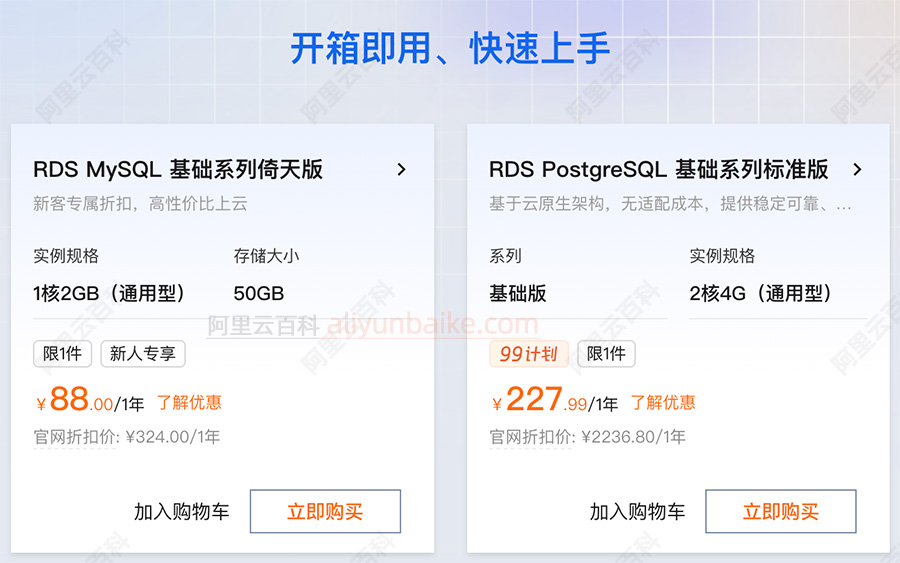Open 了解优惠 next to the ¥88.00 price

[189, 403]
